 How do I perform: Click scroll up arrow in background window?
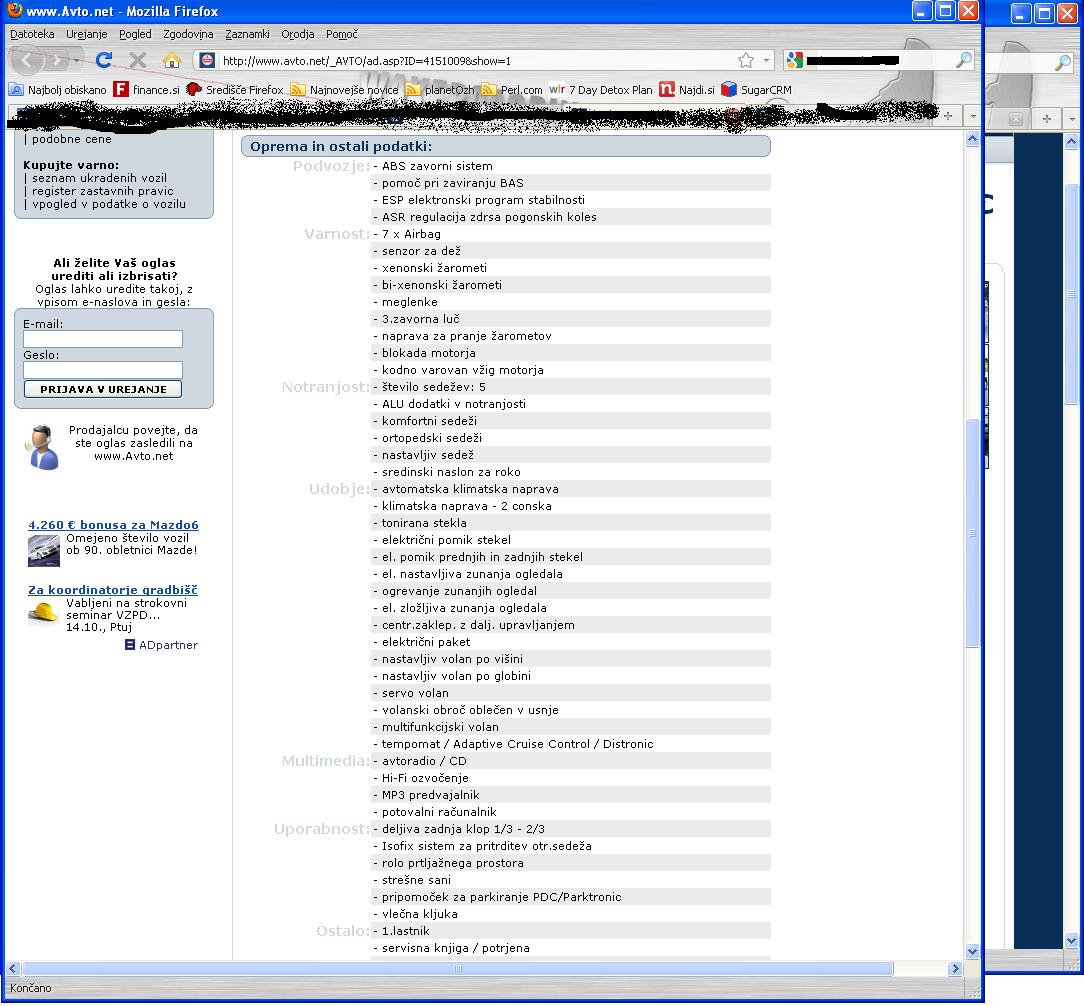pos(1072,142)
